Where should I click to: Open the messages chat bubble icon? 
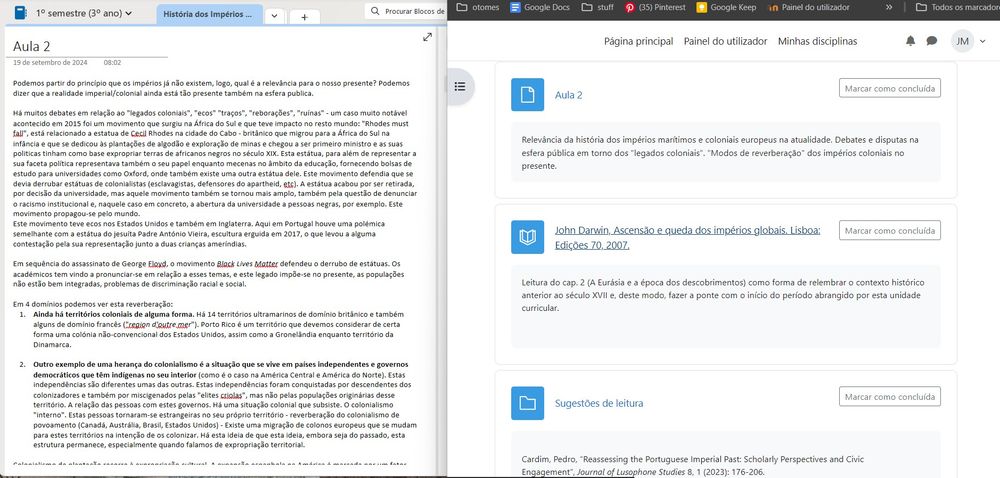tap(932, 41)
